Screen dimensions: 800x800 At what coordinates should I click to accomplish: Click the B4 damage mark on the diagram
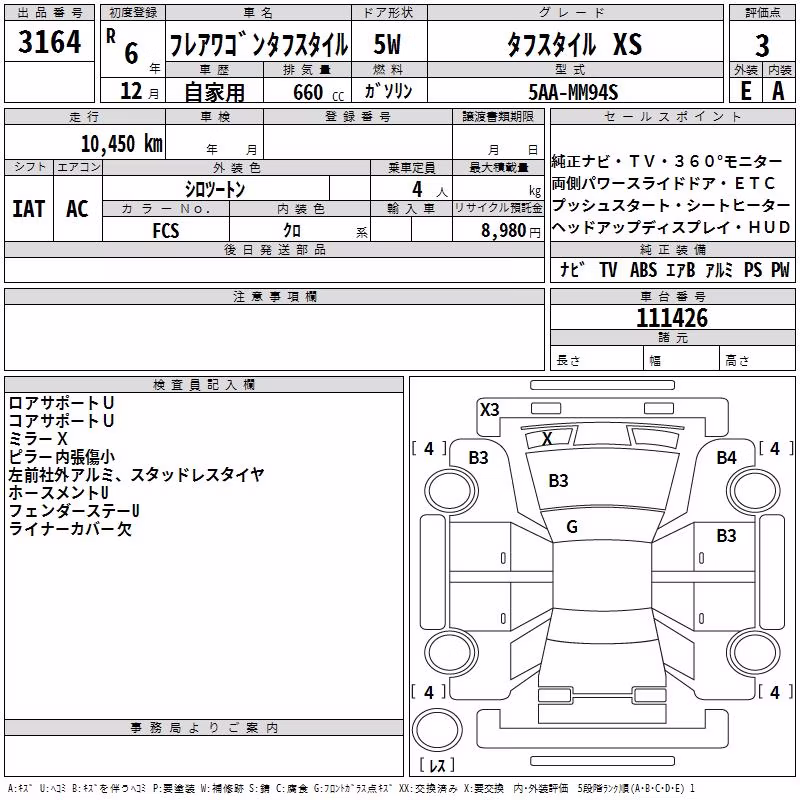pos(726,458)
